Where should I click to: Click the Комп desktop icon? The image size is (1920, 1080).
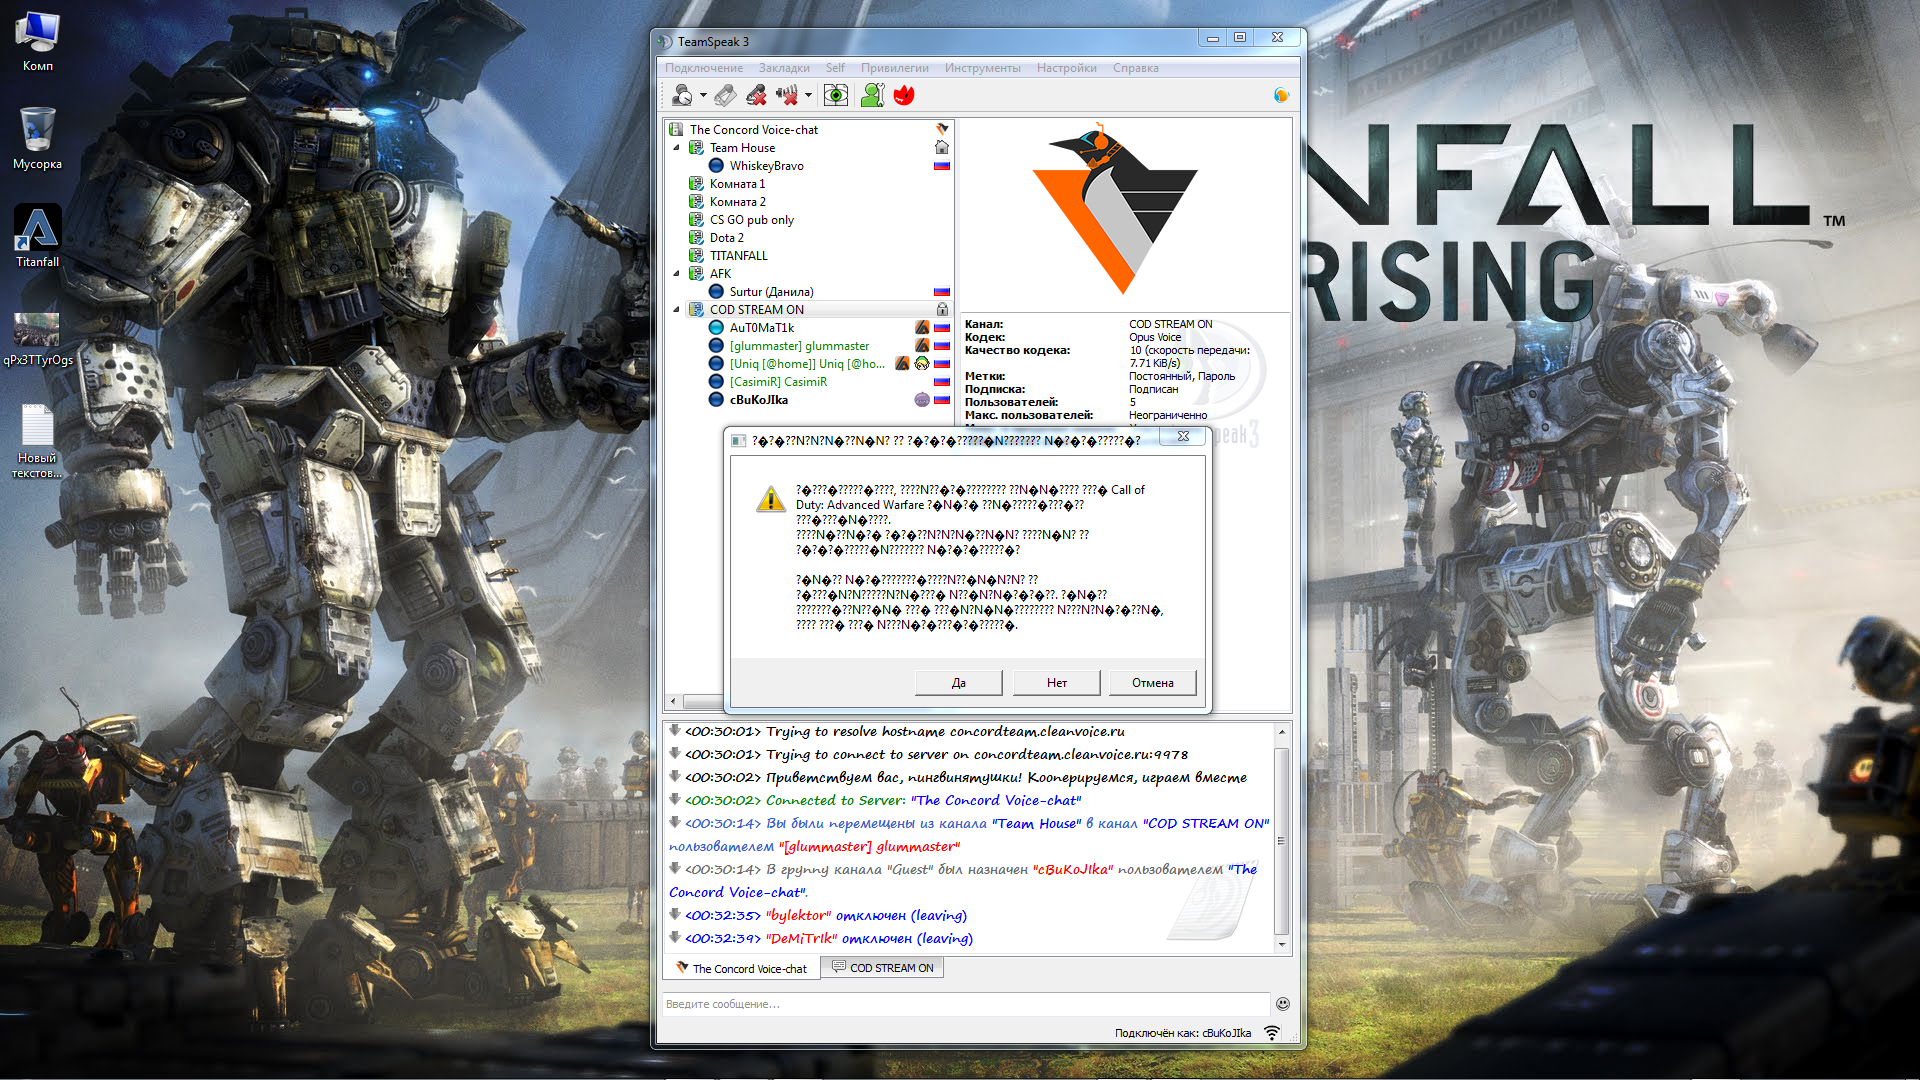coord(38,43)
